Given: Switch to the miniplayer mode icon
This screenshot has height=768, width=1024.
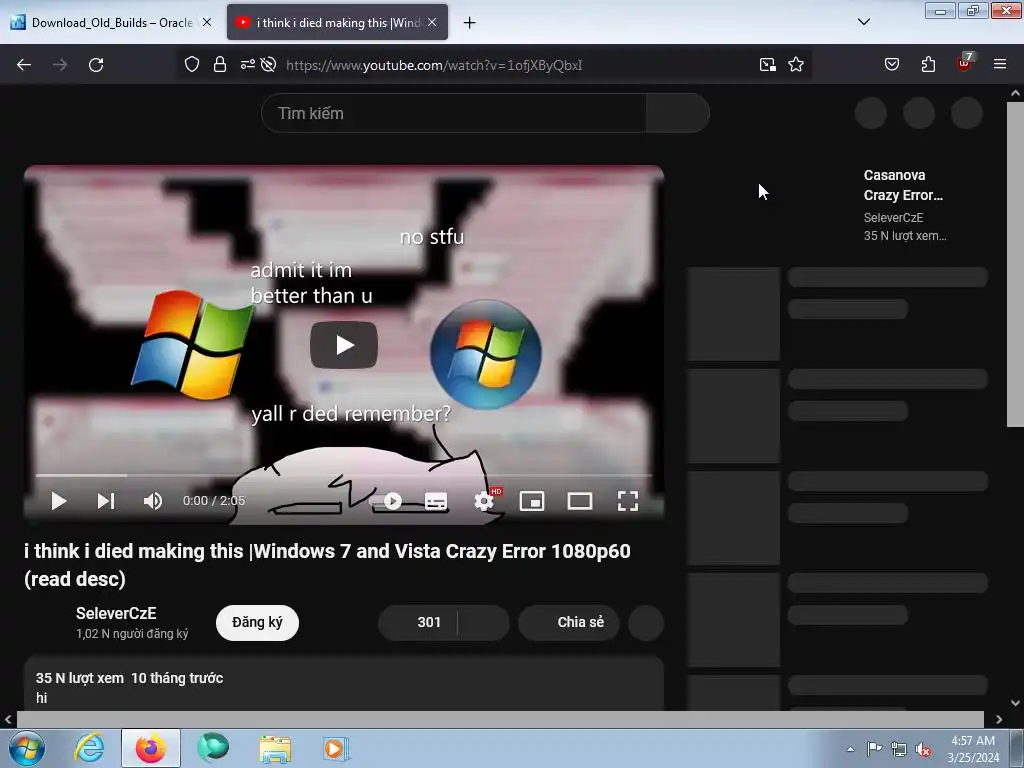Looking at the screenshot, I should click(x=532, y=501).
